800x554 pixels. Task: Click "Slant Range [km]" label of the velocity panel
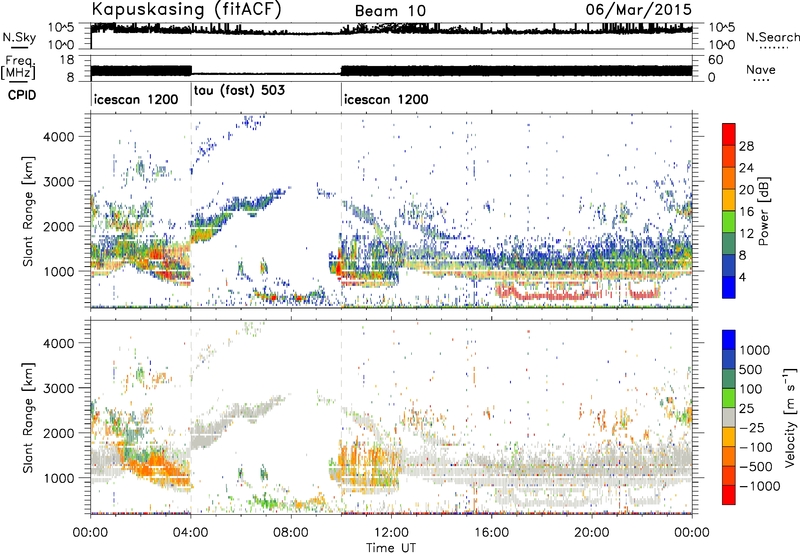(28, 417)
